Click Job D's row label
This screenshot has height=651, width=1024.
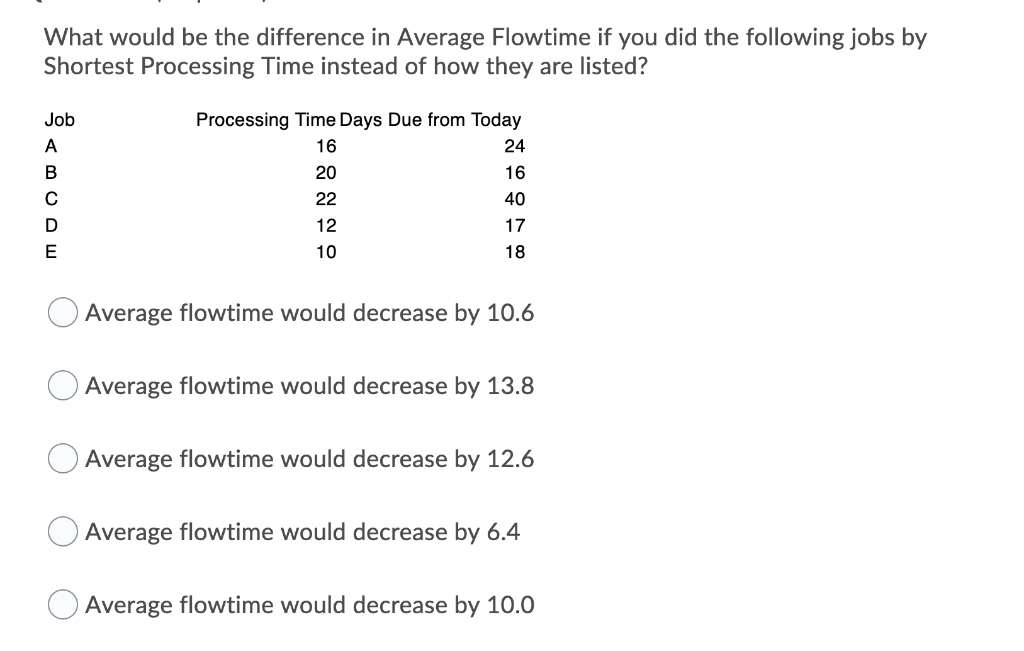pos(49,226)
